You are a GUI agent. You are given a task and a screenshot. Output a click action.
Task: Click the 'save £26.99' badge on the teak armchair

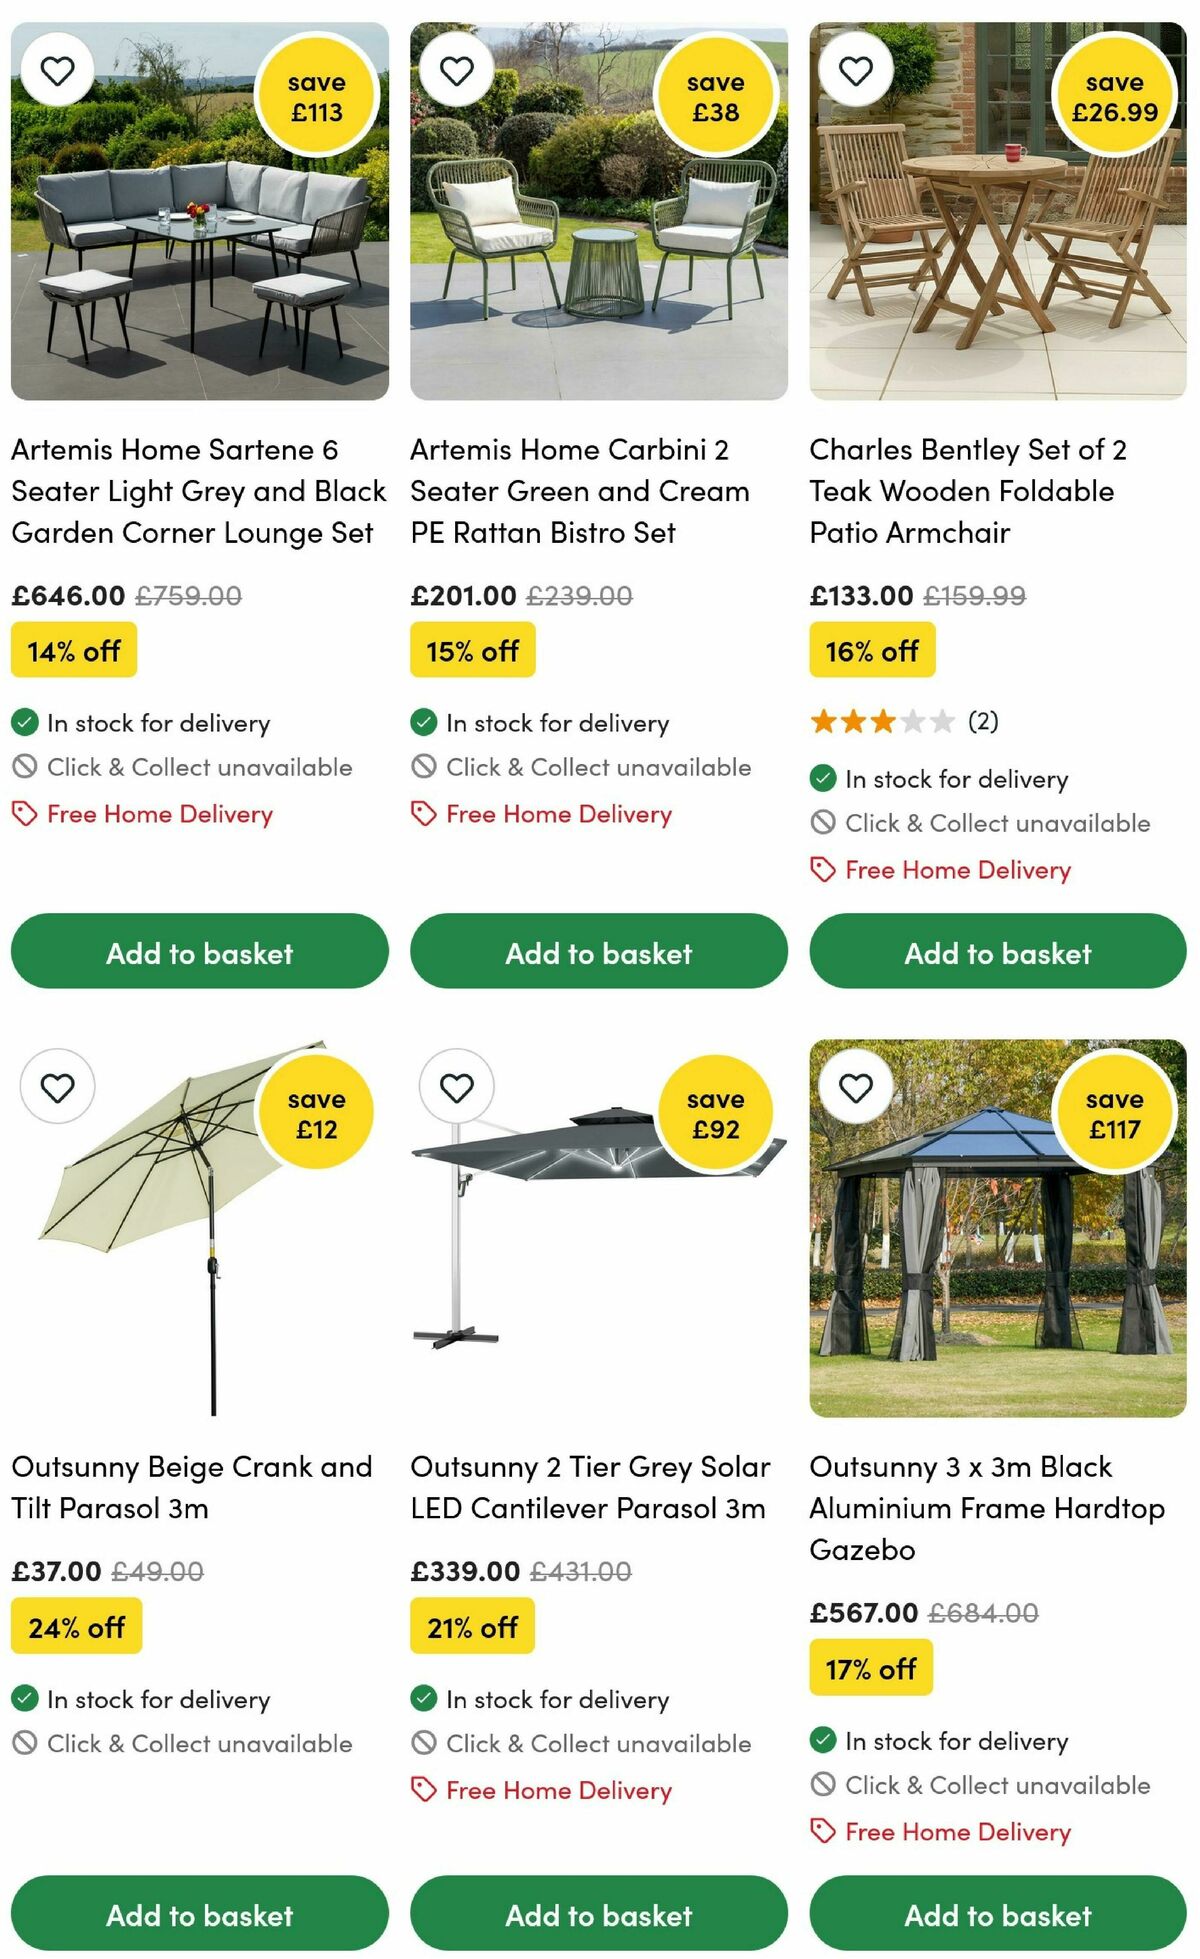click(x=1112, y=93)
